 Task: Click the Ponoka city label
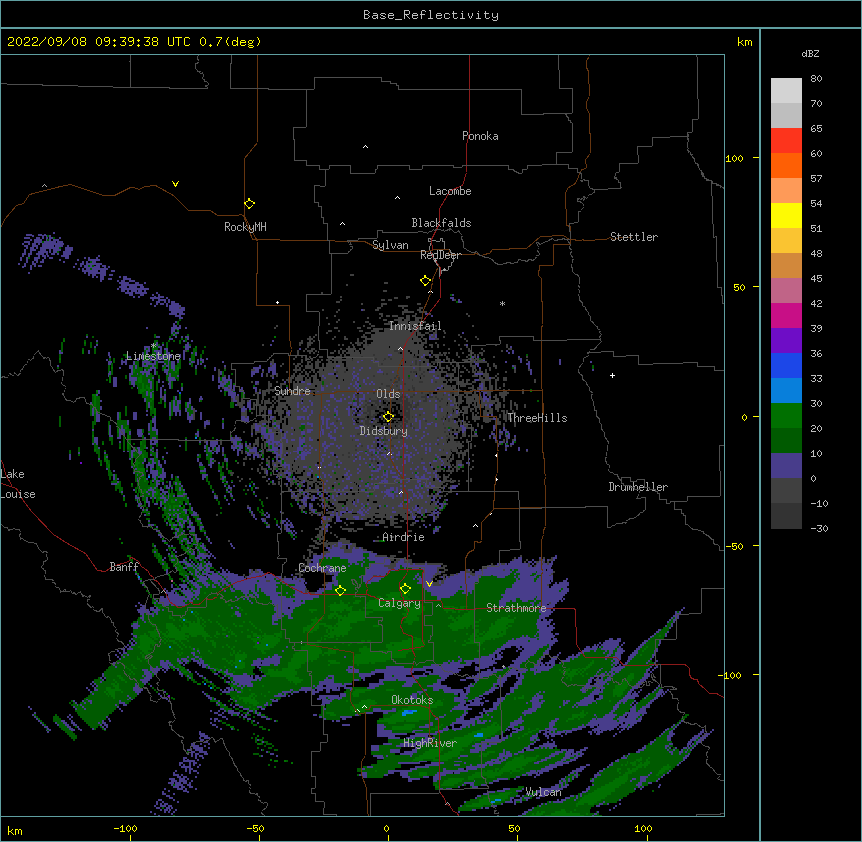pyautogui.click(x=480, y=136)
